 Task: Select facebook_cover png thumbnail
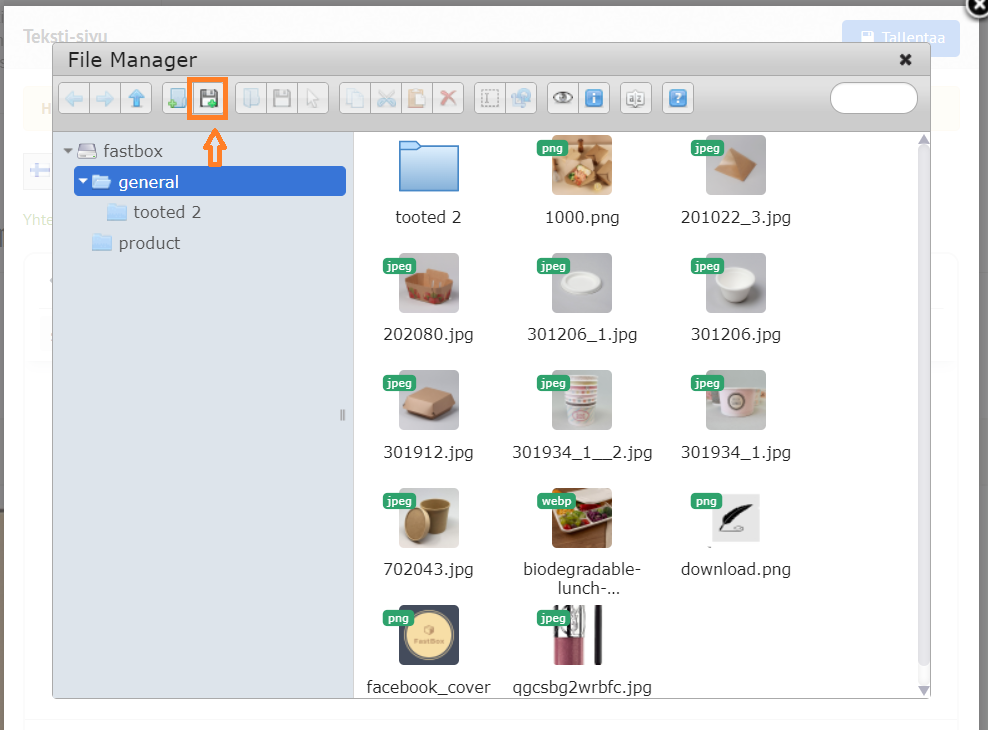pyautogui.click(x=428, y=635)
